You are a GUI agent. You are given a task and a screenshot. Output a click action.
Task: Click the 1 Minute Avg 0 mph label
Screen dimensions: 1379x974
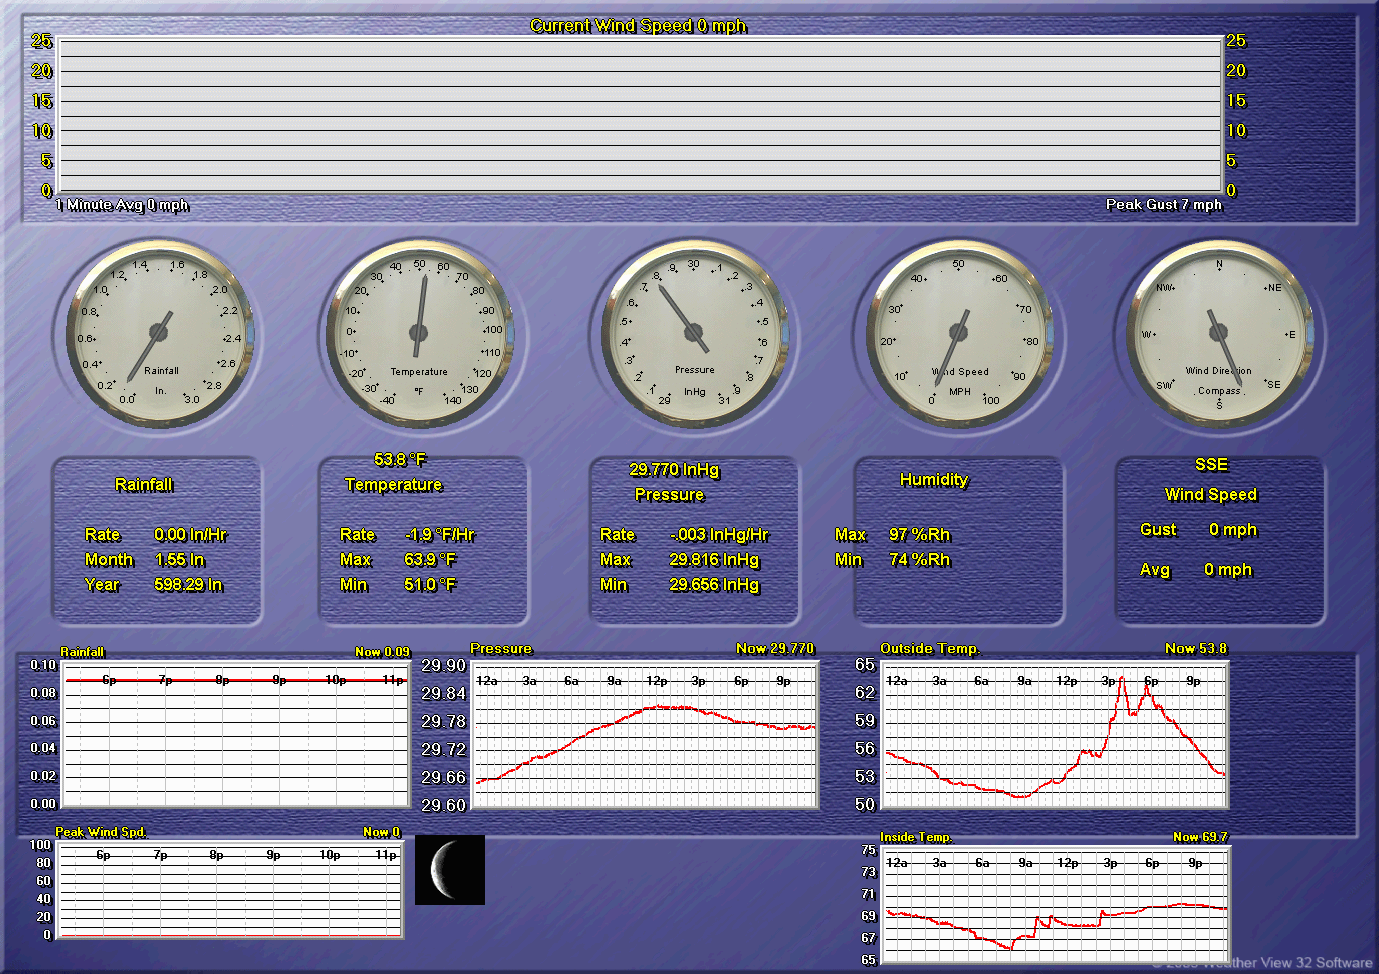(x=122, y=205)
